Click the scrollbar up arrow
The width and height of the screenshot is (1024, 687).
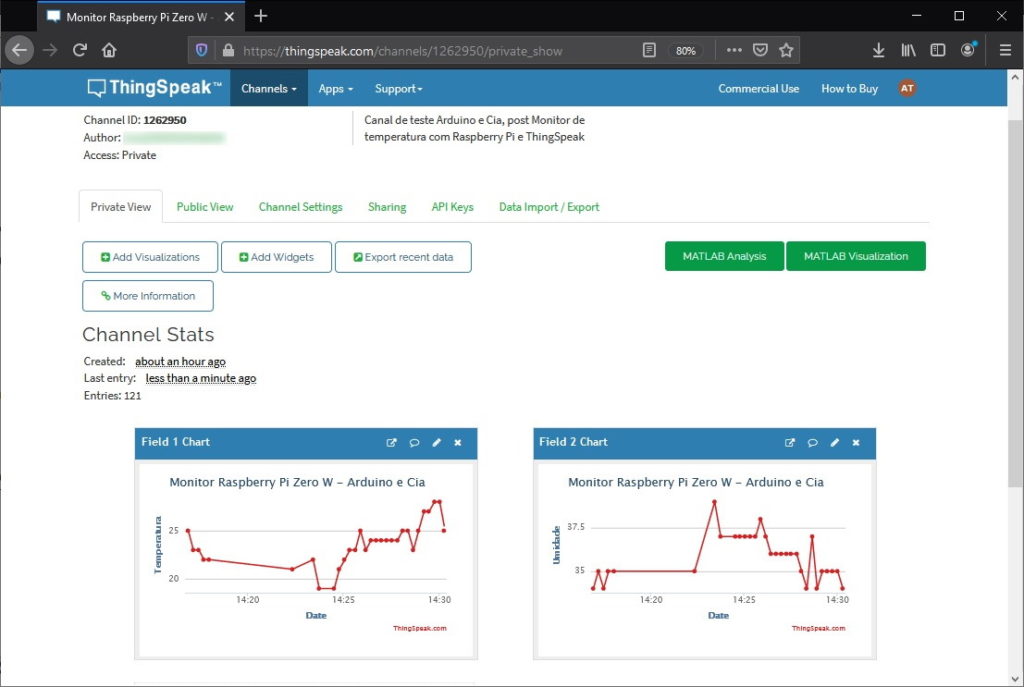pos(1015,76)
